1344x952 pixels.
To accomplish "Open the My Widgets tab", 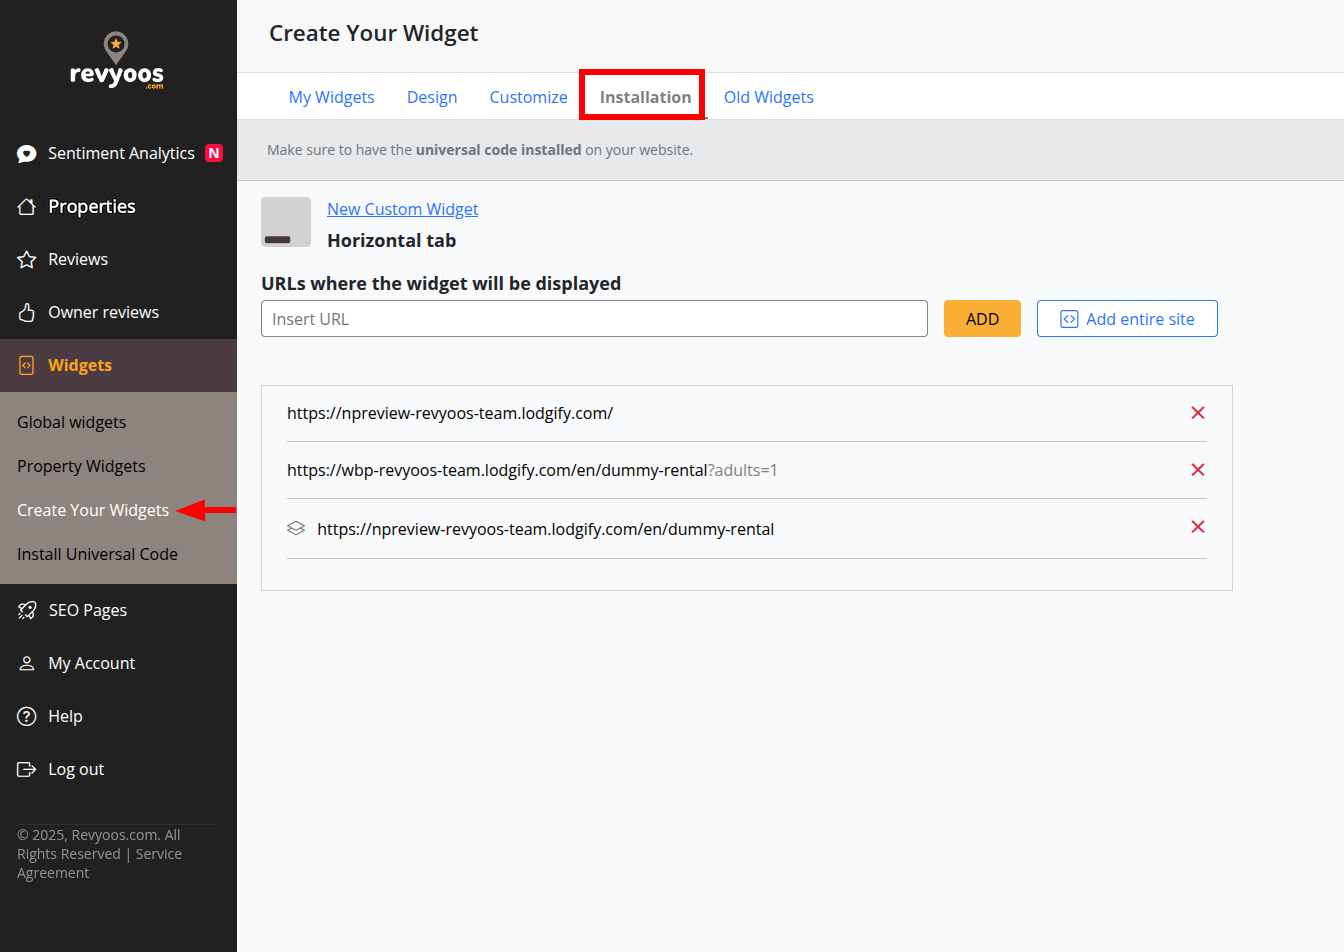I will [x=331, y=97].
